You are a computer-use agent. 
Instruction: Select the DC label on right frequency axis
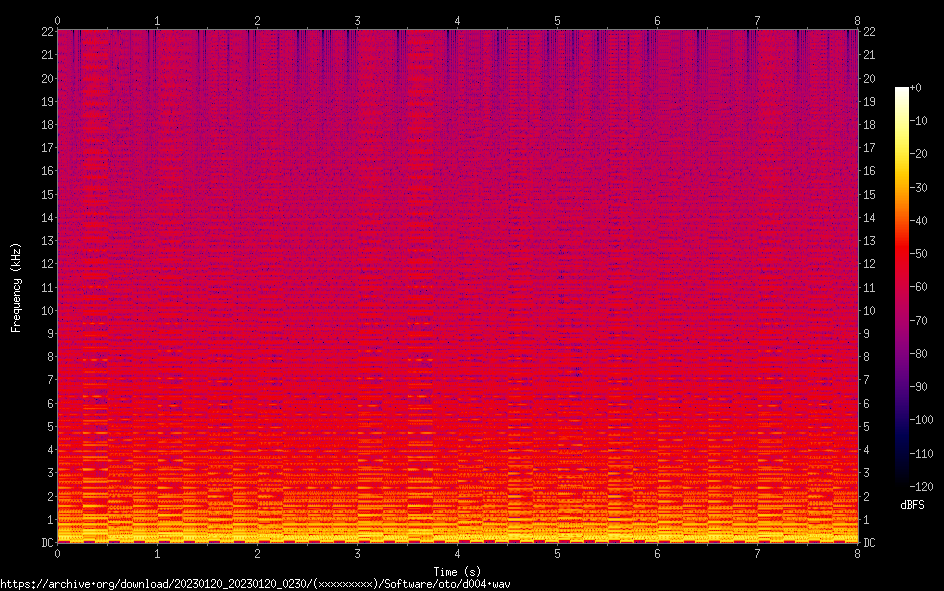coord(869,543)
